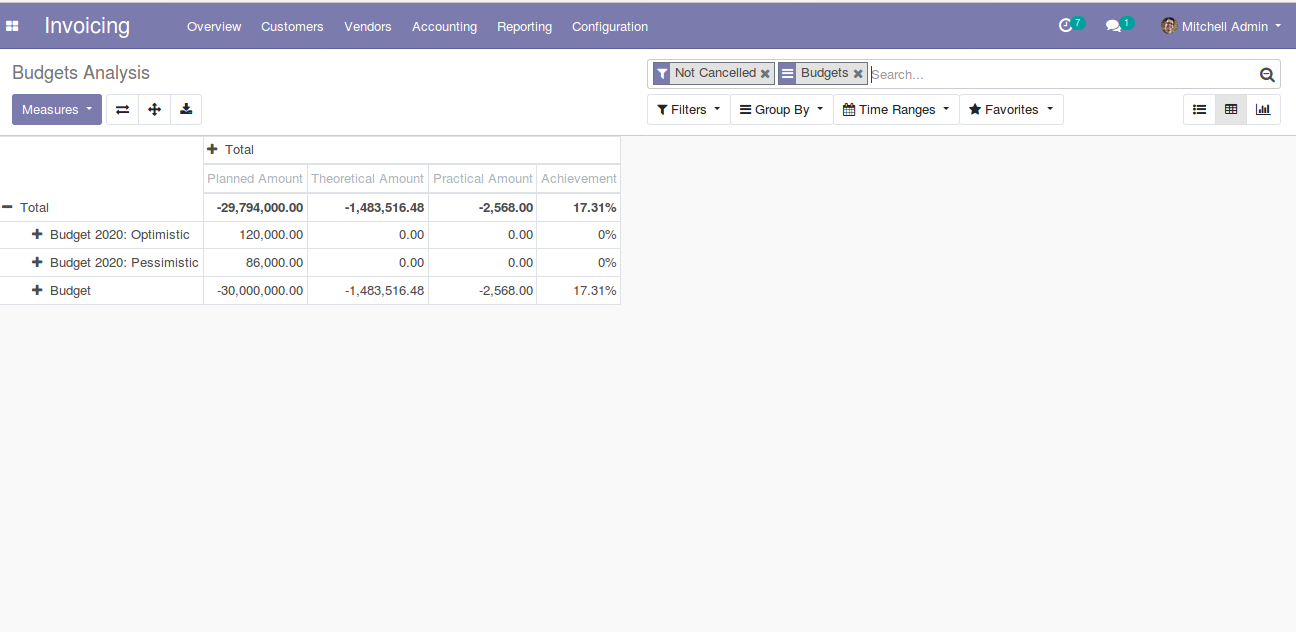The height and width of the screenshot is (632, 1296).
Task: Remove the Budgets group tag
Action: point(858,74)
